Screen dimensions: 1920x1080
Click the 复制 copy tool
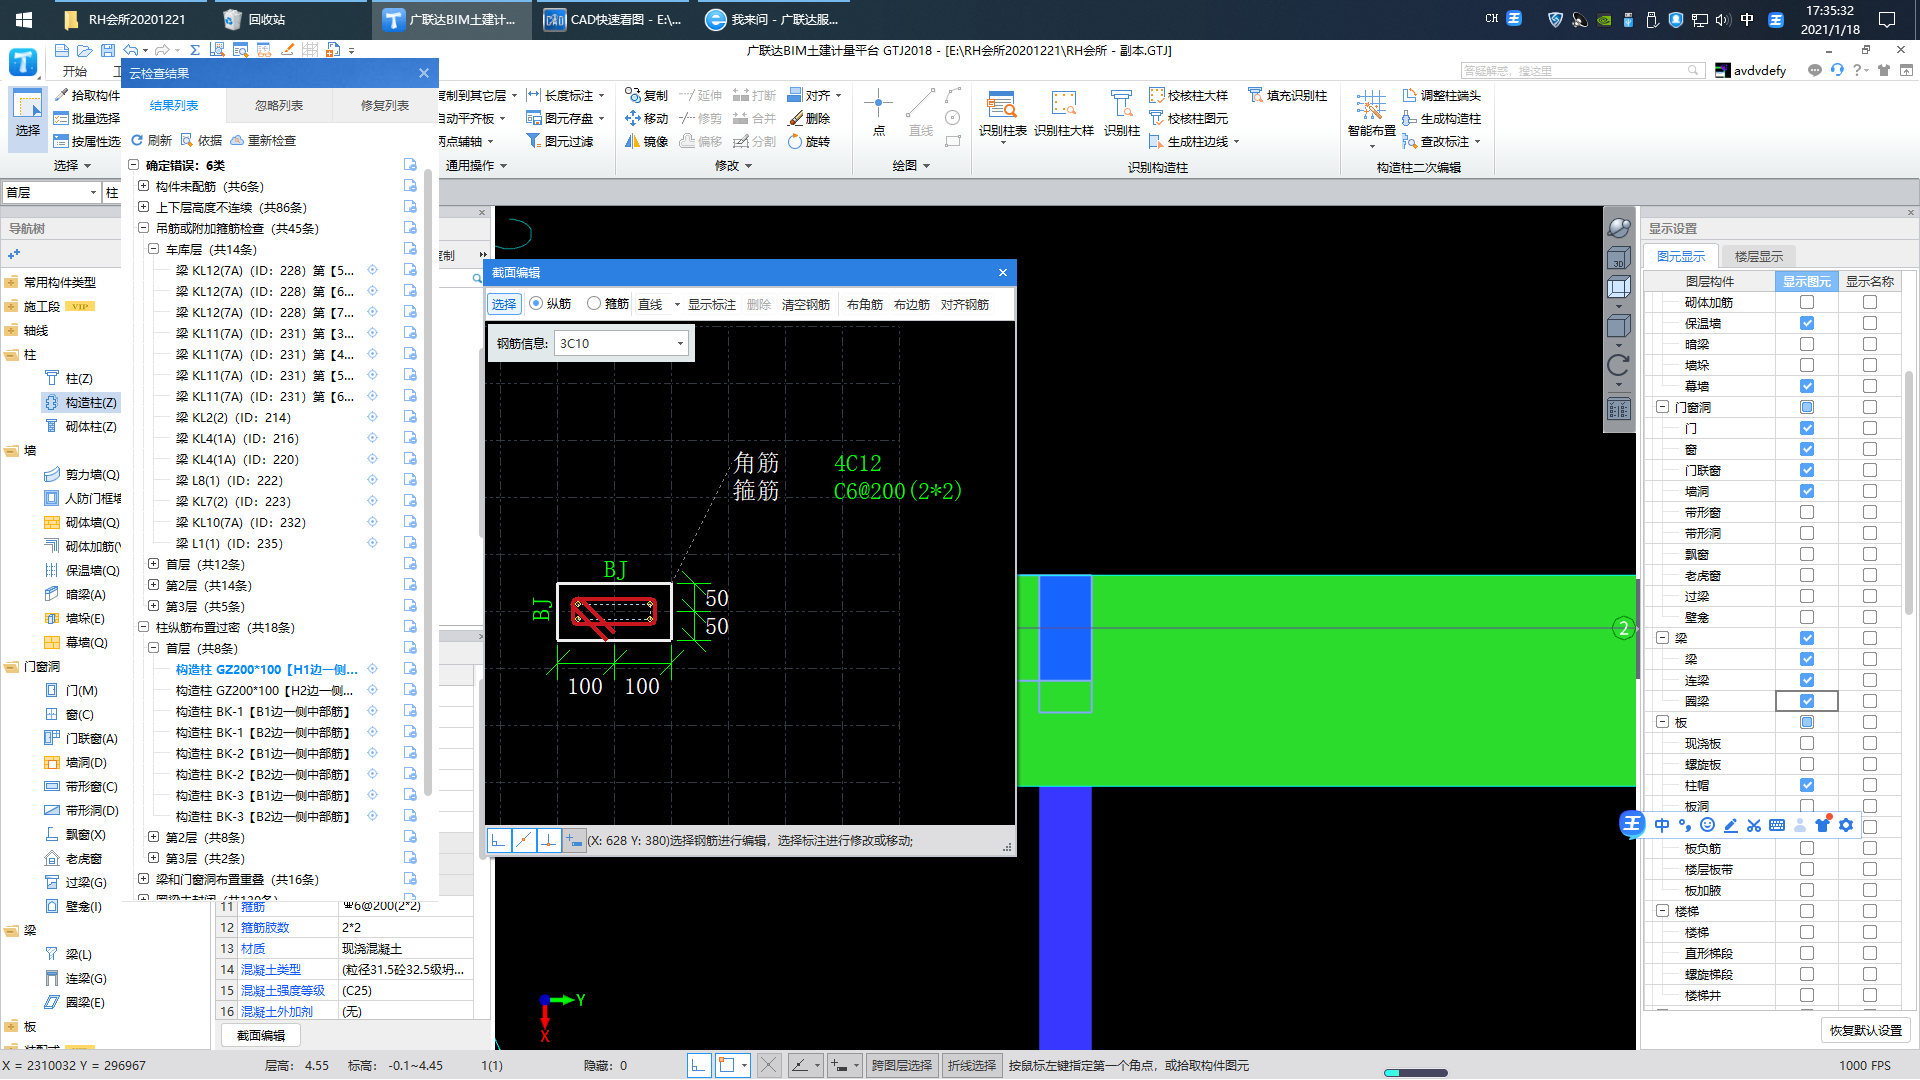click(646, 95)
